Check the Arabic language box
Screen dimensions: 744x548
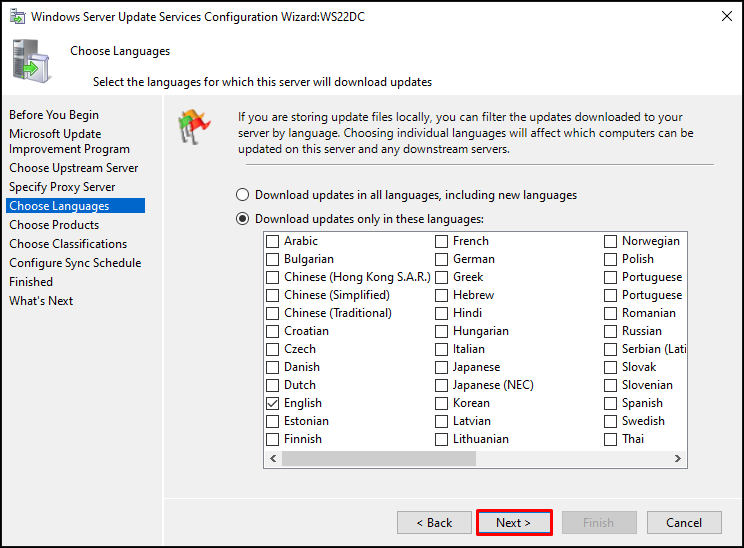(272, 241)
